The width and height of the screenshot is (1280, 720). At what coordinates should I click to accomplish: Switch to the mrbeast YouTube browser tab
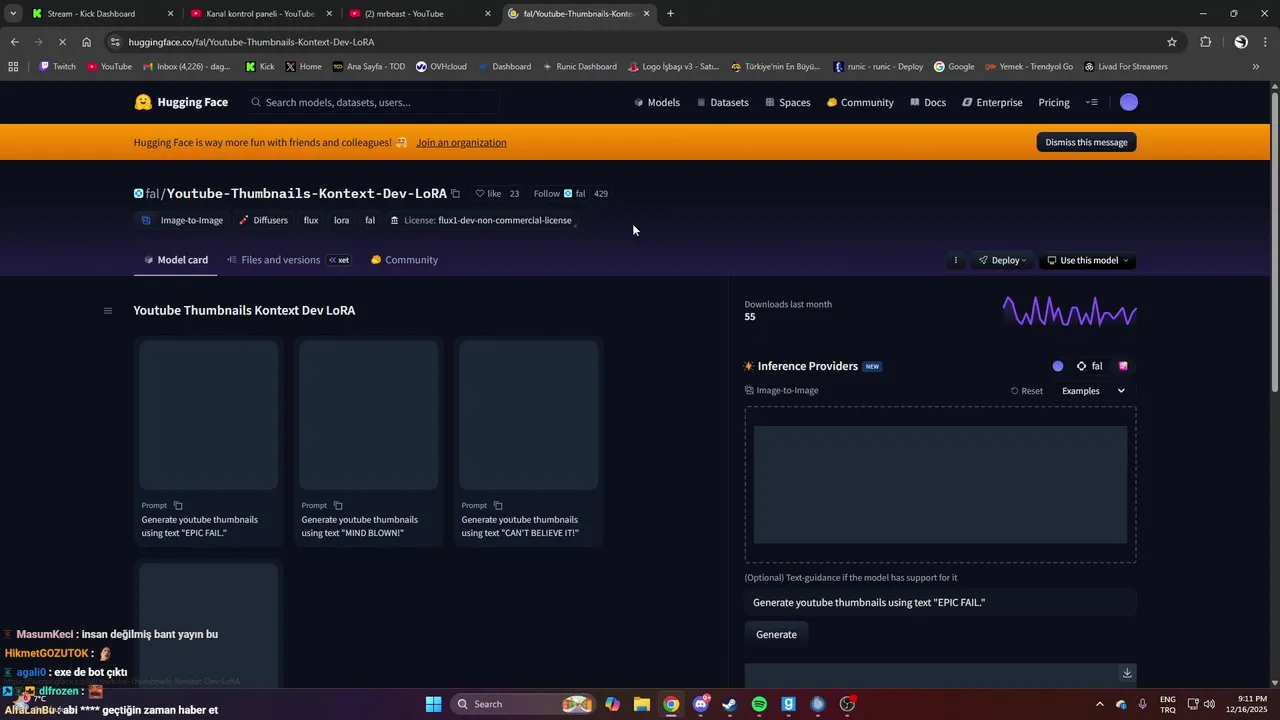coord(420,14)
